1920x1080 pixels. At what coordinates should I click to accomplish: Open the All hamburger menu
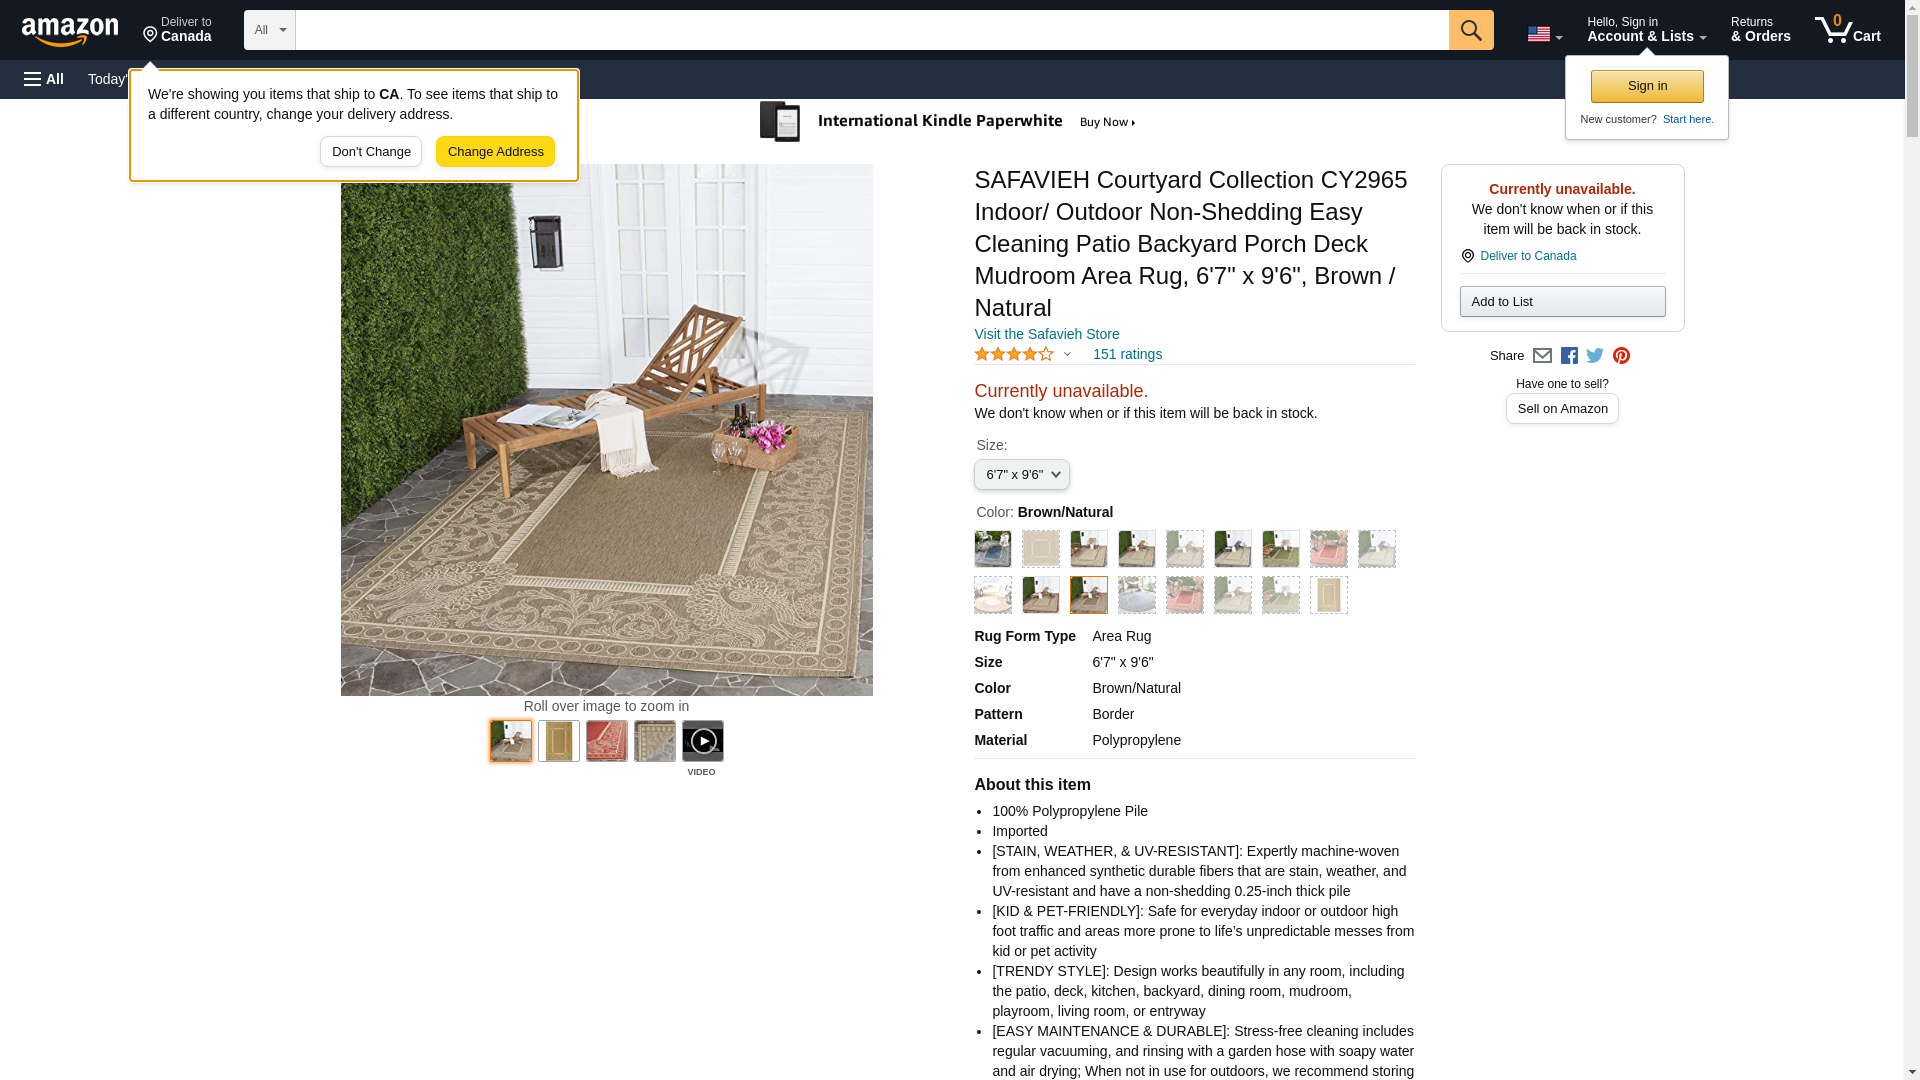44,79
